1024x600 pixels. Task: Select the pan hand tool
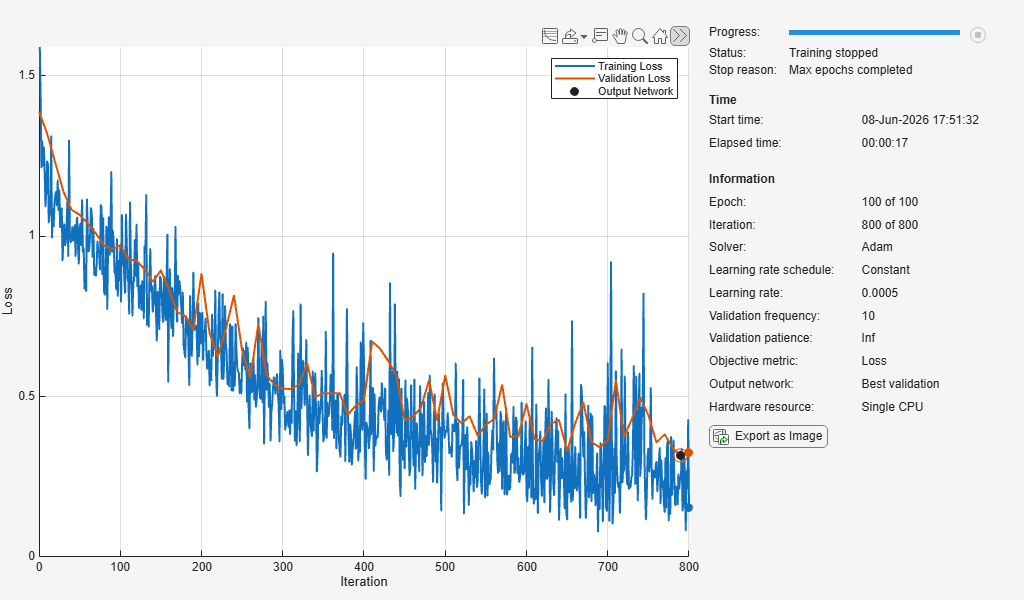click(x=620, y=36)
